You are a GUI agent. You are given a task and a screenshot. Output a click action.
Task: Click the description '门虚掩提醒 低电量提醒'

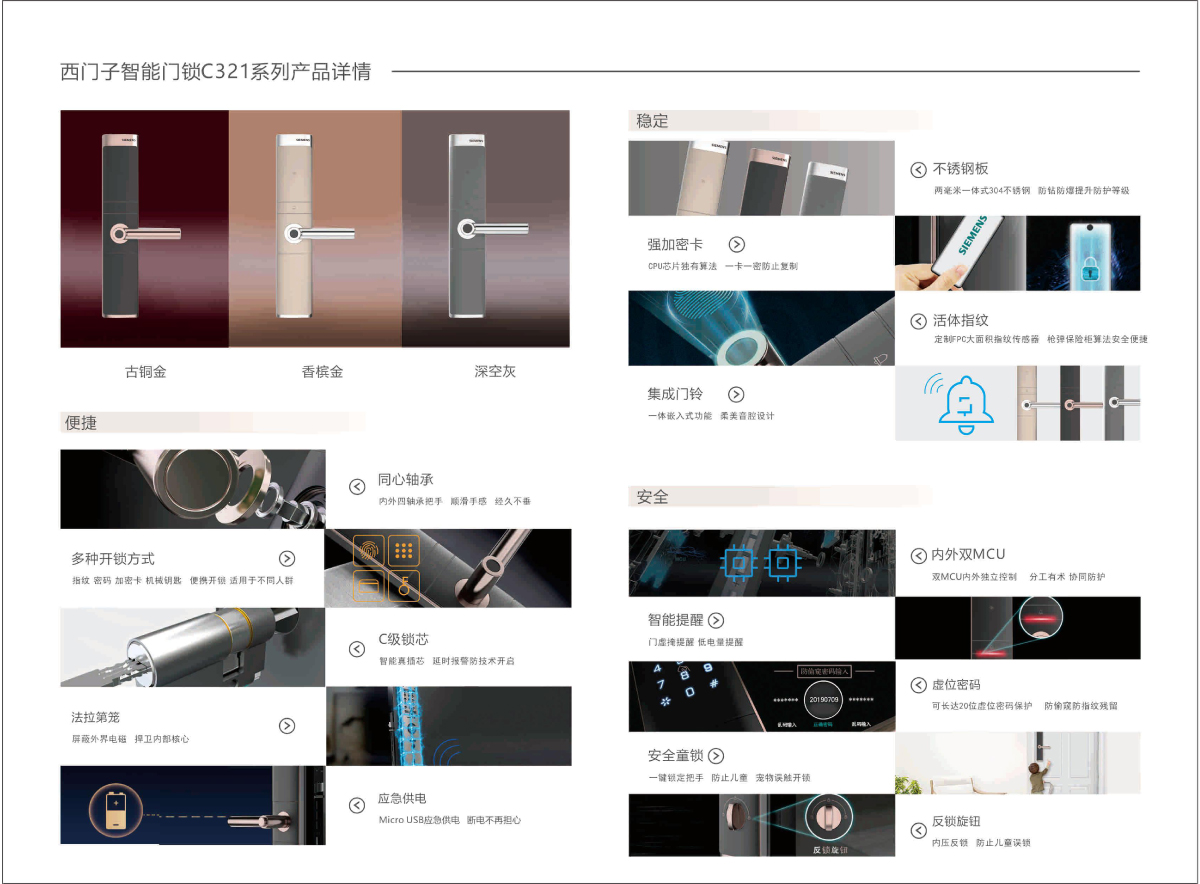pyautogui.click(x=695, y=642)
